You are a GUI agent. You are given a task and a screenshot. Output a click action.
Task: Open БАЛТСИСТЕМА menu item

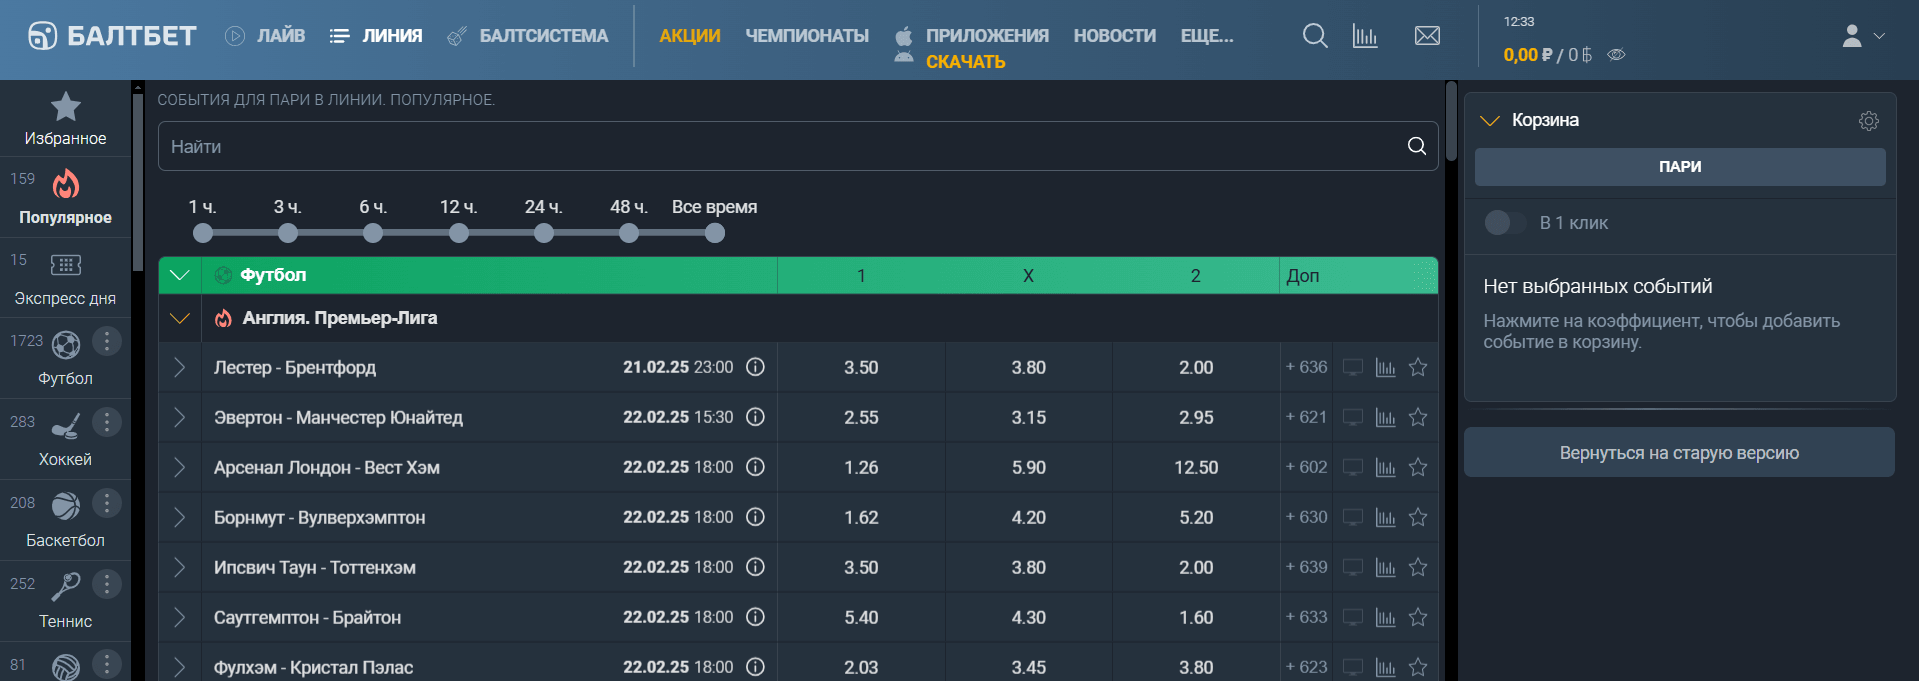pos(527,36)
